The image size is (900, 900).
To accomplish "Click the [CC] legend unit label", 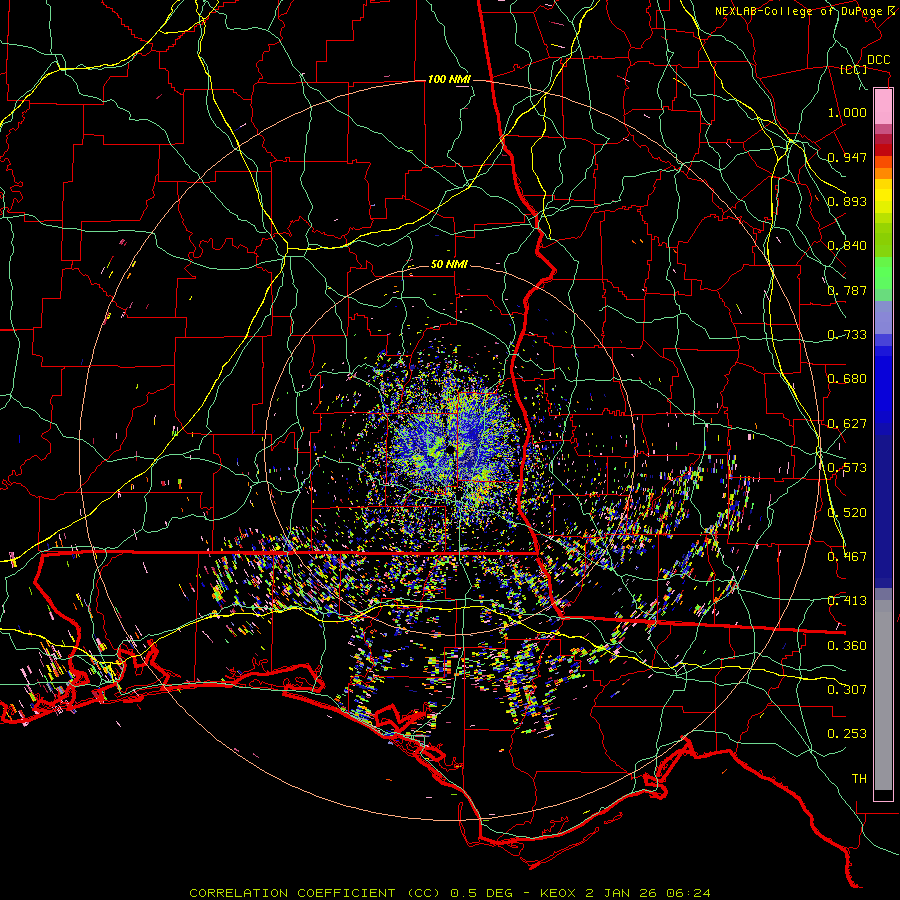I will 854,69.
